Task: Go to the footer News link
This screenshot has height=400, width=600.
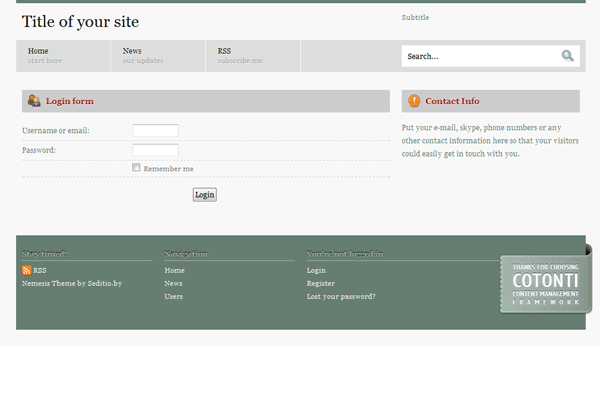Action: [x=173, y=284]
